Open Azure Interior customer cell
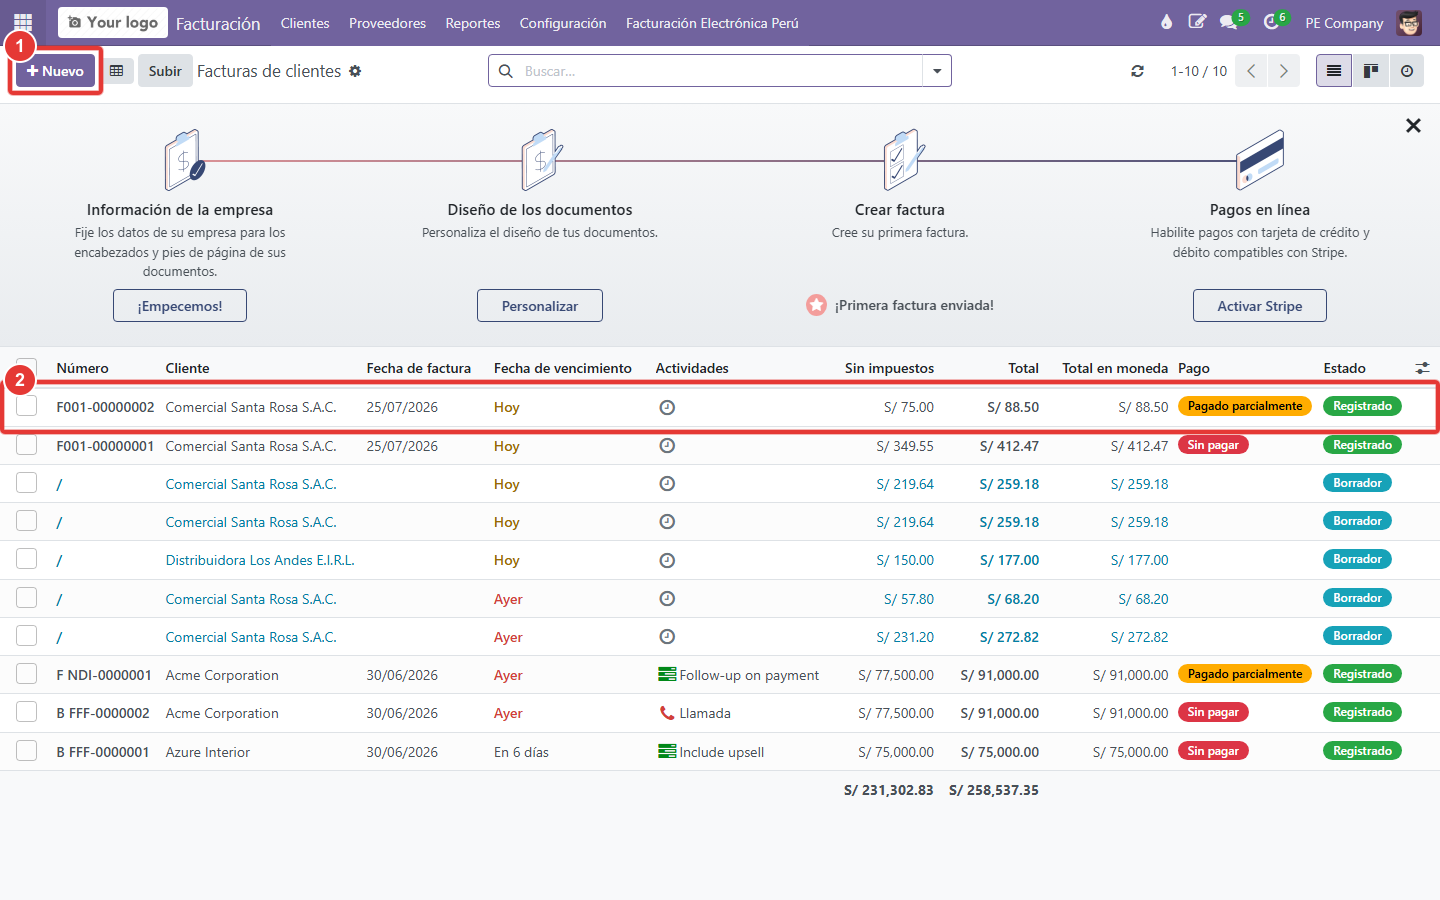 [208, 752]
